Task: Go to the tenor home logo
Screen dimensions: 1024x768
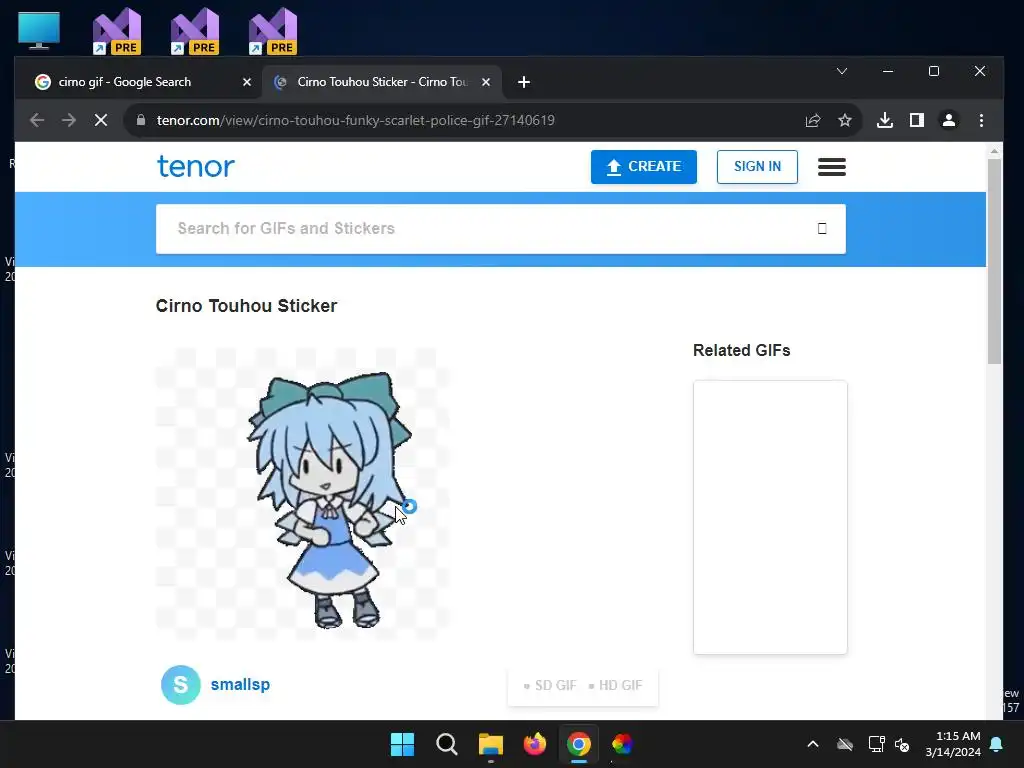Action: coord(195,167)
